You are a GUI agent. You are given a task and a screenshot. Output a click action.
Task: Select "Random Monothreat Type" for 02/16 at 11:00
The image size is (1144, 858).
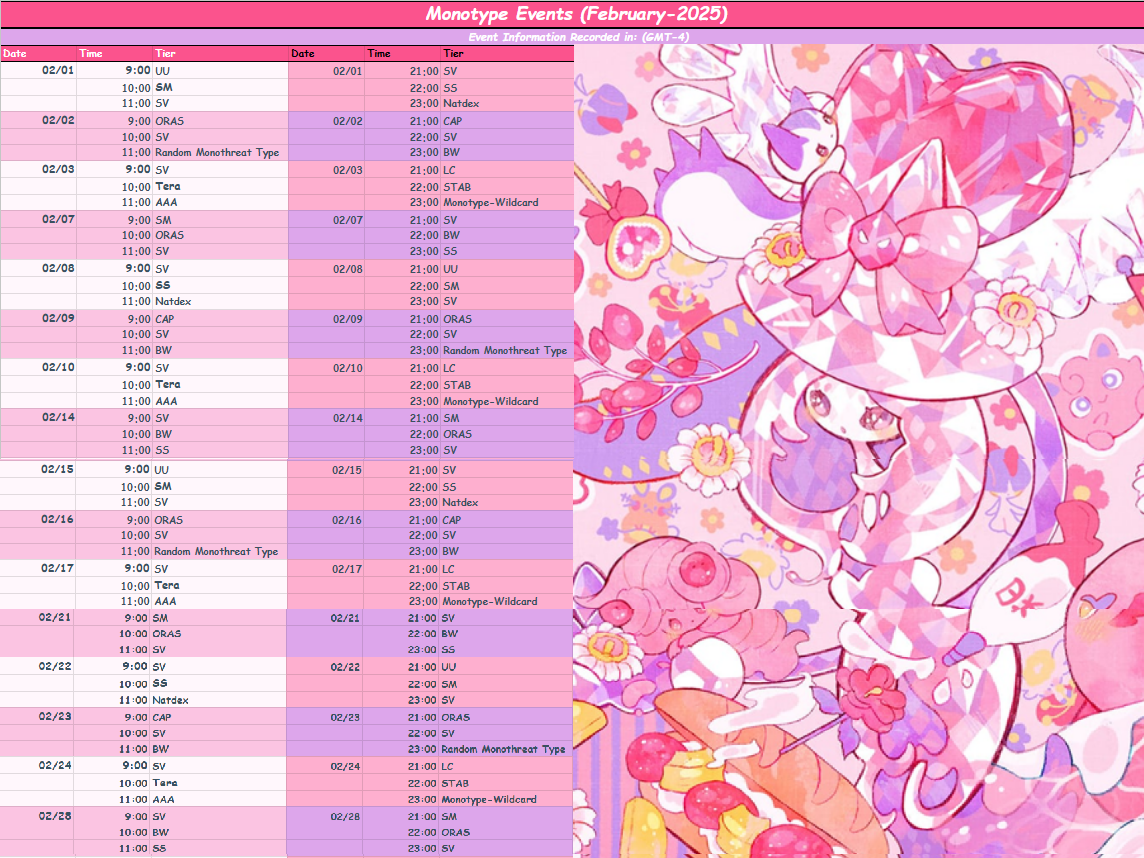pyautogui.click(x=216, y=552)
